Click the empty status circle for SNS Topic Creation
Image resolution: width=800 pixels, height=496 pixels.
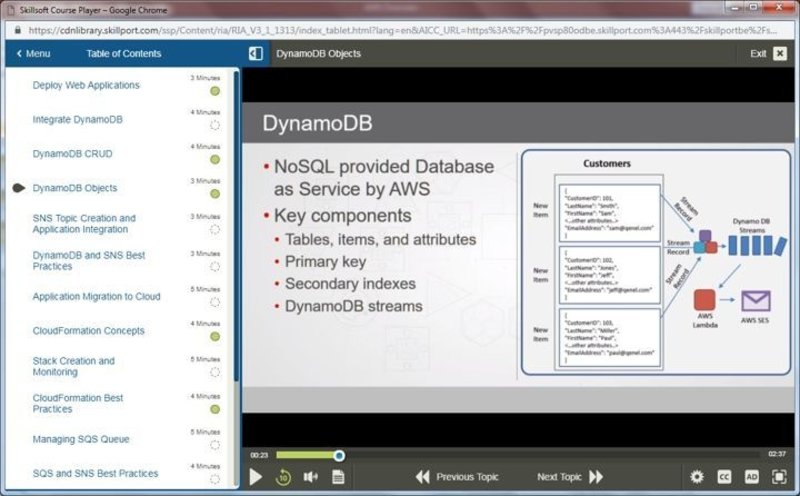point(215,230)
